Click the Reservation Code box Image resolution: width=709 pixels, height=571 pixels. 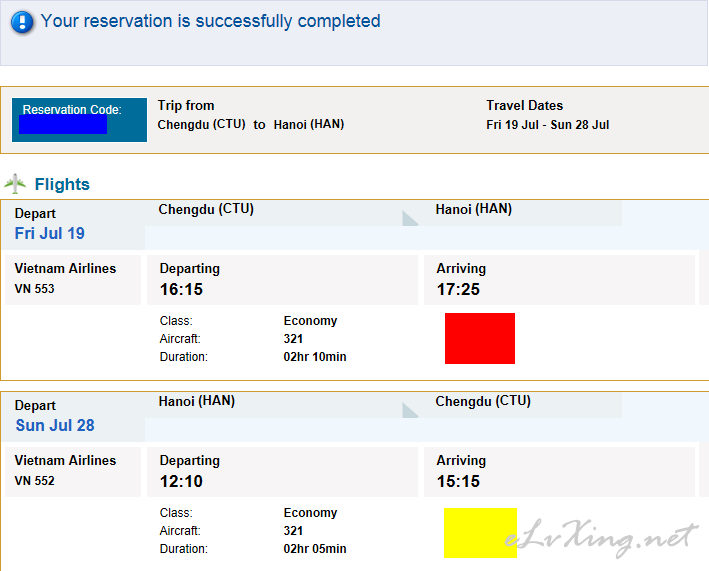coord(79,120)
